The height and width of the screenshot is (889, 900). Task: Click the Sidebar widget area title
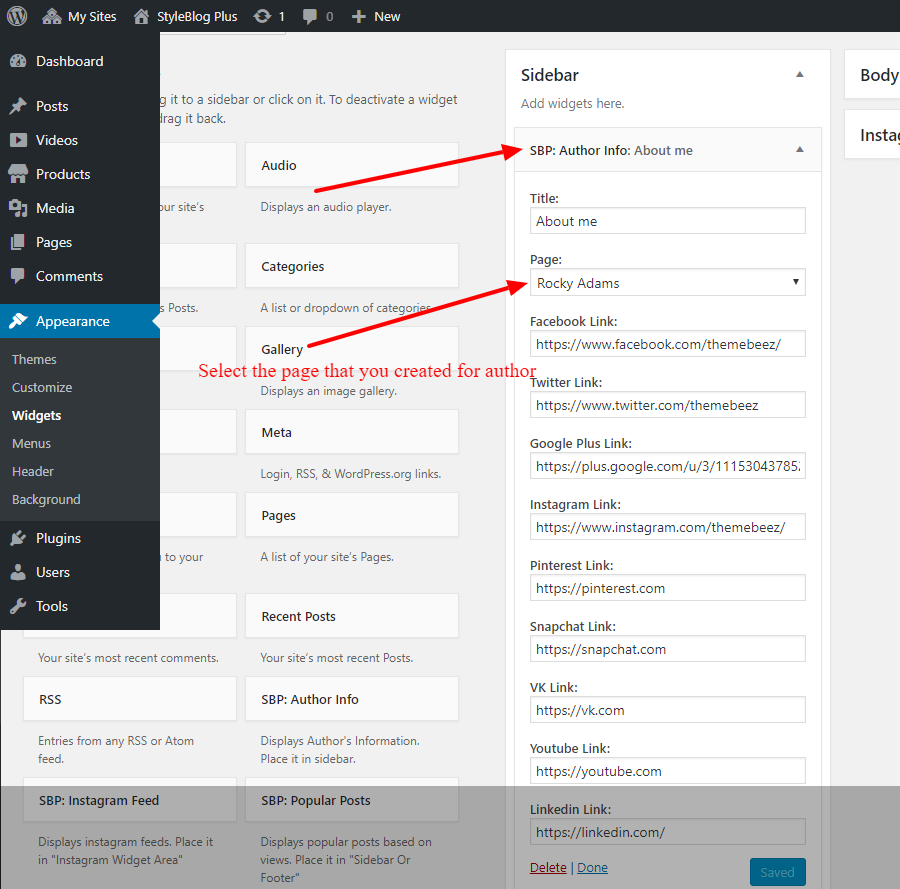coord(549,75)
